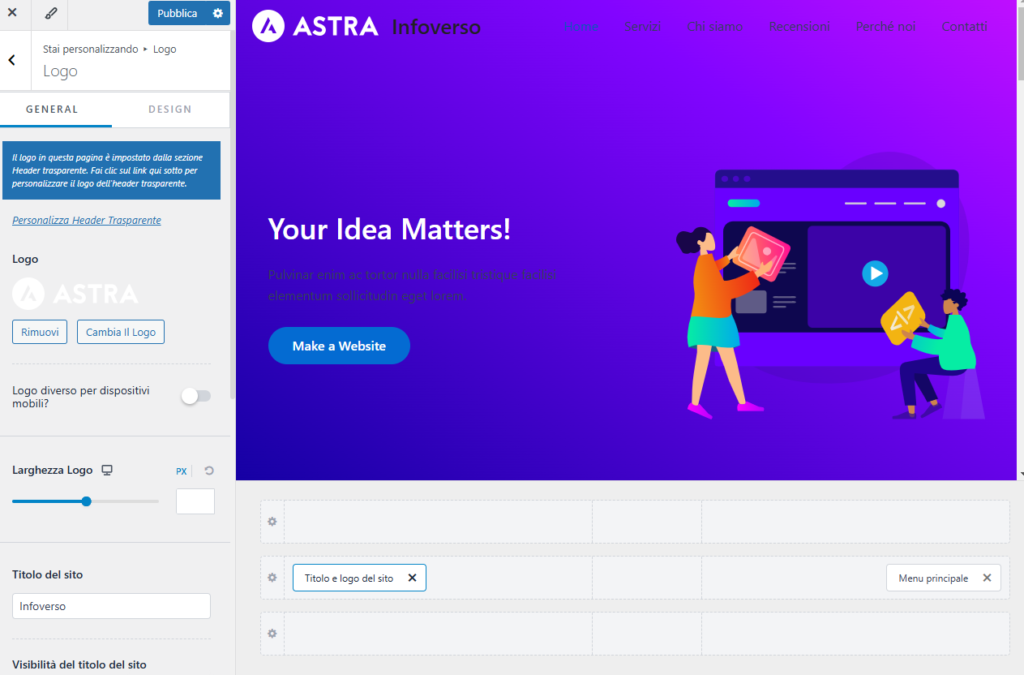Remove 'Titolo e logo del sito' element
Image resolution: width=1024 pixels, height=675 pixels.
[412, 578]
